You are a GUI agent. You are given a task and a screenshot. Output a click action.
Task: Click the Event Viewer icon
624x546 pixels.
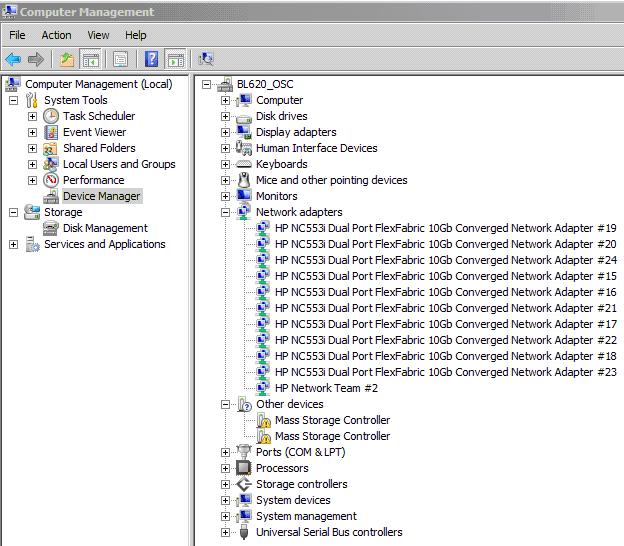[x=51, y=132]
